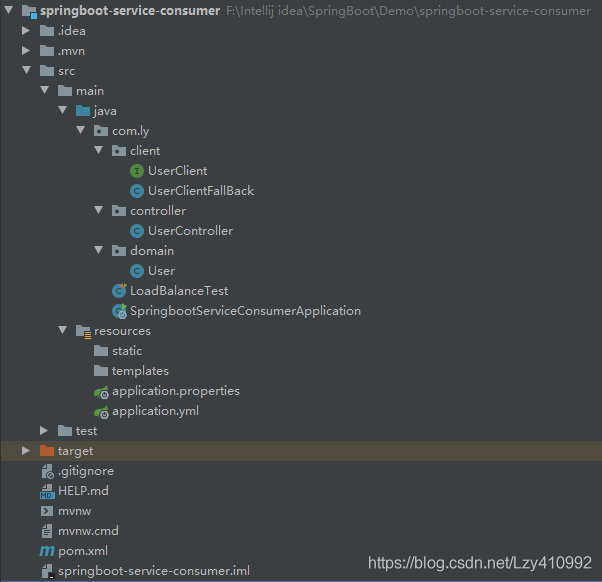The image size is (602, 582).
Task: Click the HELP.md markdown file icon
Action: coord(47,491)
